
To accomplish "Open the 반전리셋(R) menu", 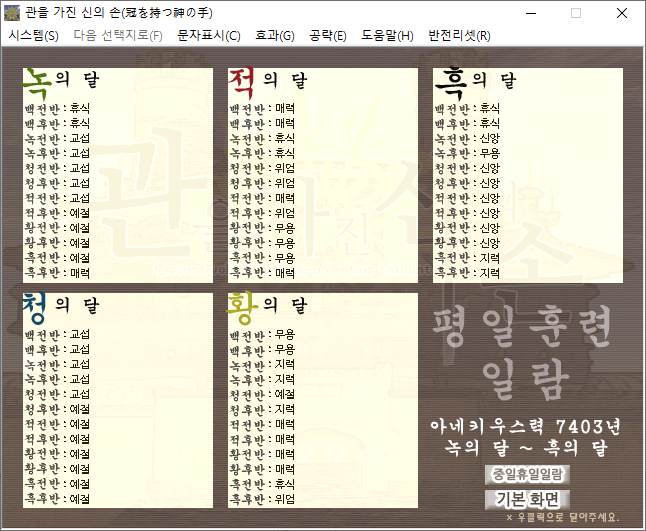I will [459, 35].
